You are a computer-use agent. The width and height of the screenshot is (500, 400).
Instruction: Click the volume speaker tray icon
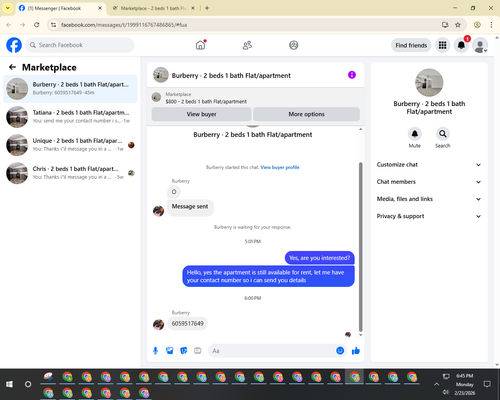tap(446, 392)
